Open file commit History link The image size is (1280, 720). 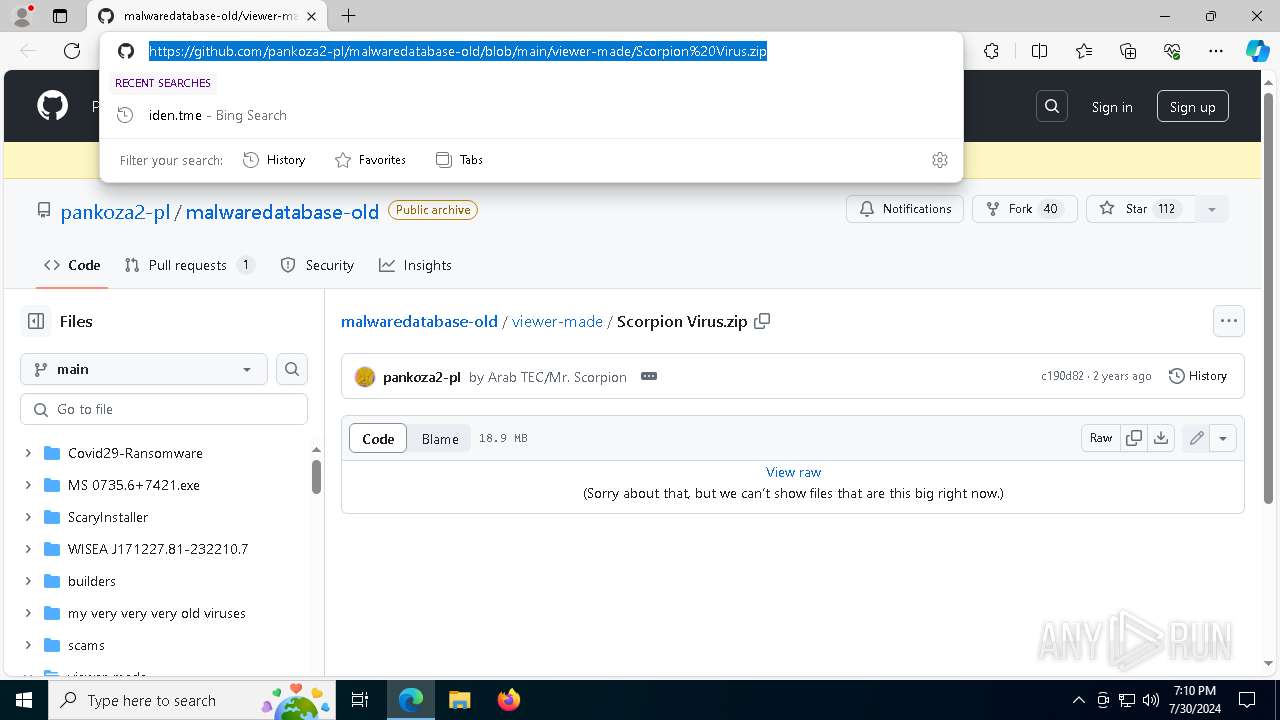pyautogui.click(x=1198, y=376)
